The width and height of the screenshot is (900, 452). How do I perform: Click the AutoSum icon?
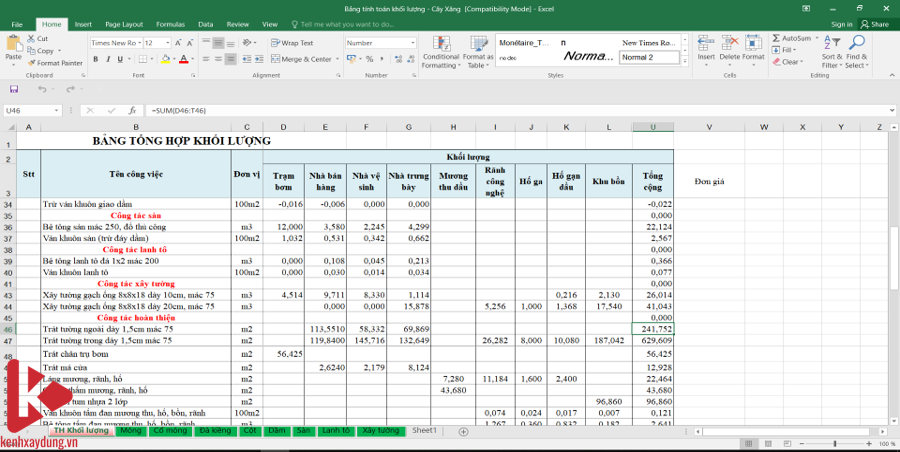[x=777, y=38]
